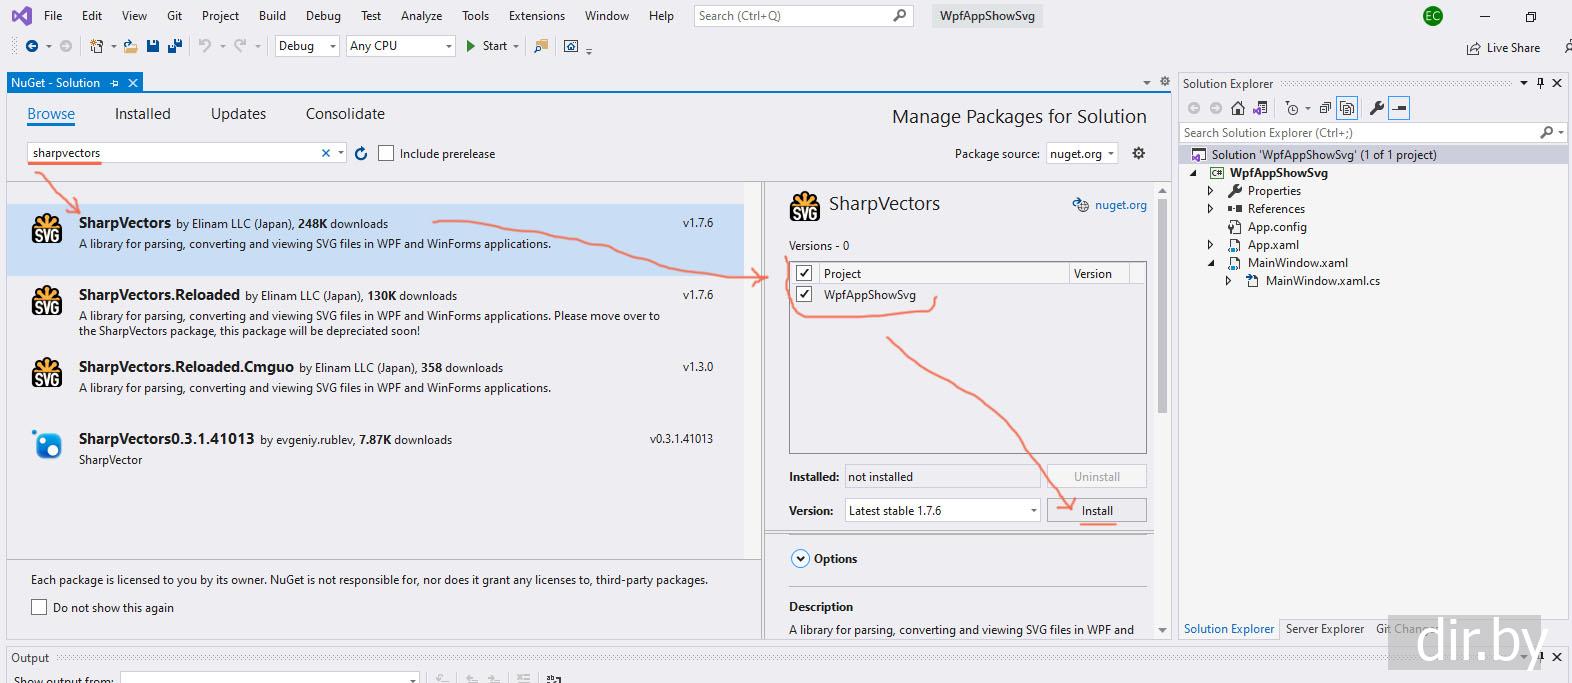Refresh the NuGet package search results
The image size is (1572, 683).
point(361,153)
